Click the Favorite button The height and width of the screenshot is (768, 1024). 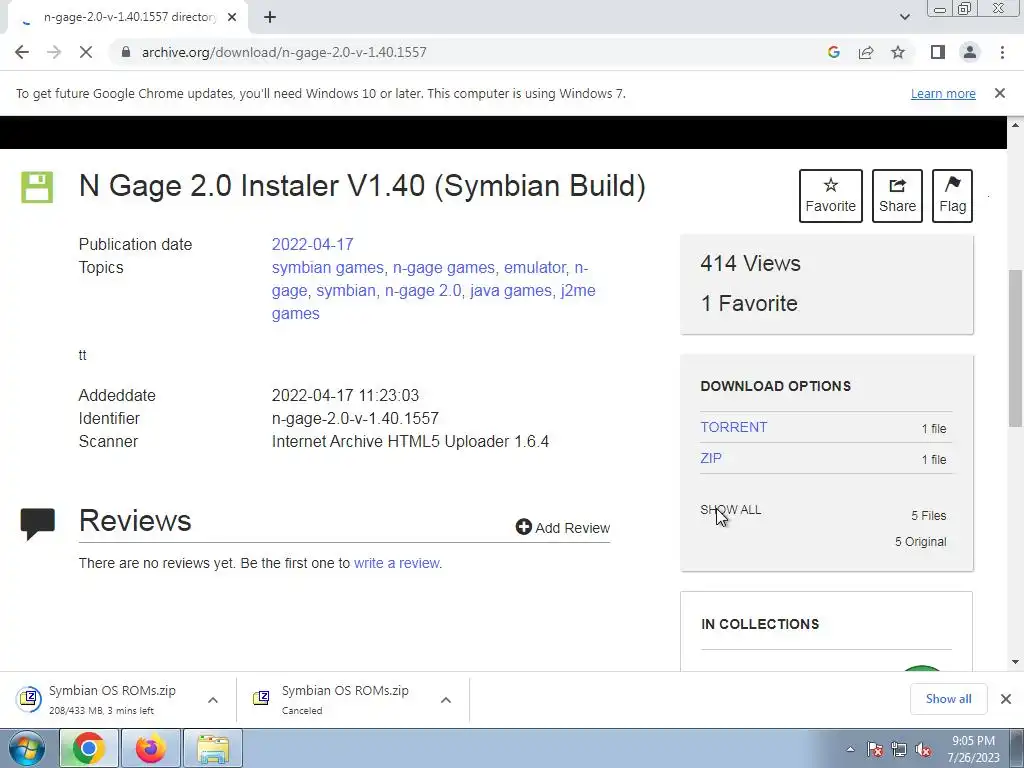click(x=831, y=196)
